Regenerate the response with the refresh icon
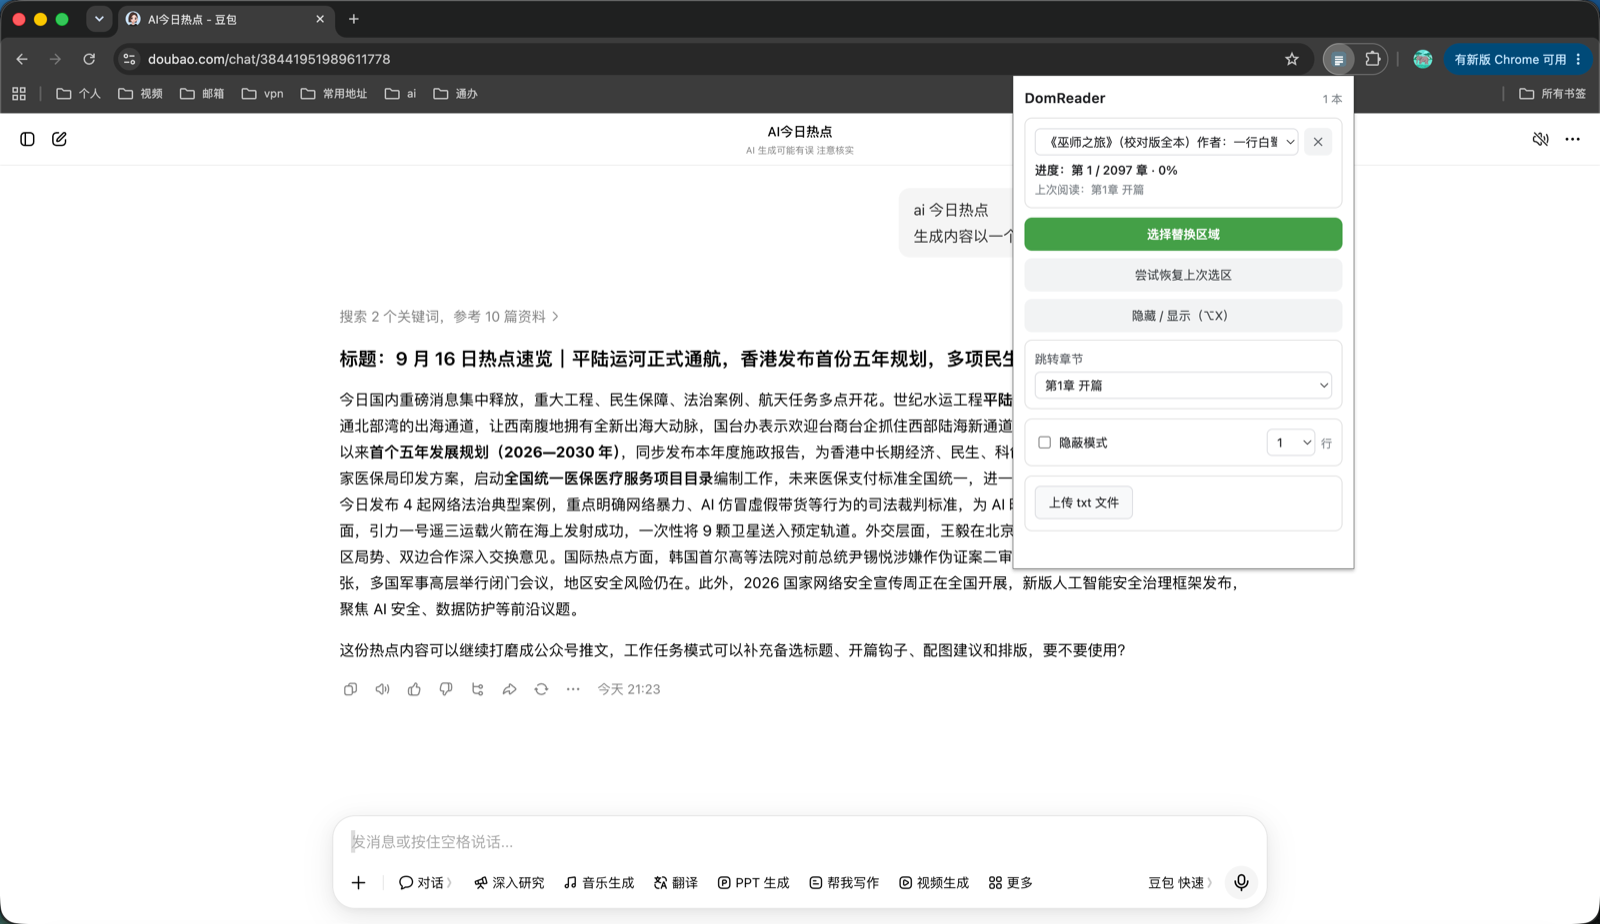This screenshot has width=1600, height=924. pyautogui.click(x=541, y=689)
